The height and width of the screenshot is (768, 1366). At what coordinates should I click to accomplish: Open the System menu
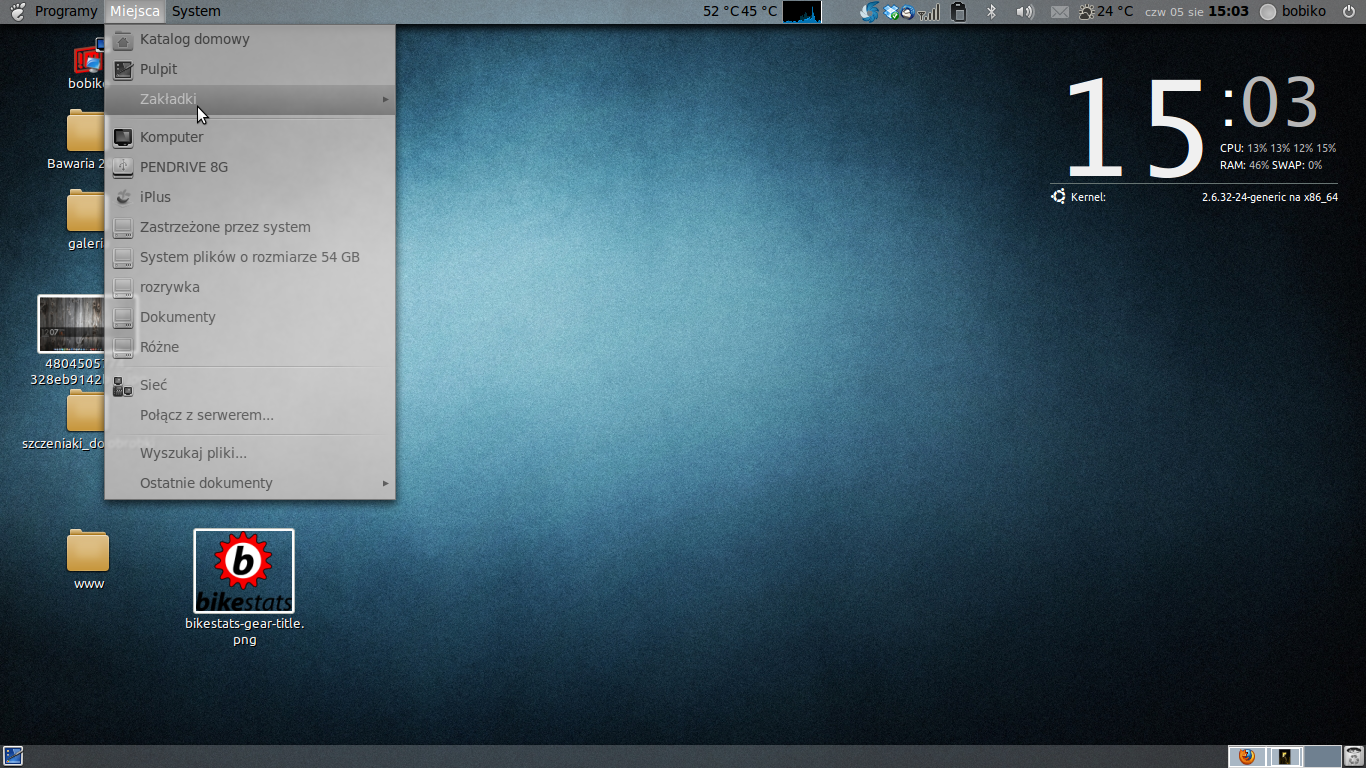[196, 11]
